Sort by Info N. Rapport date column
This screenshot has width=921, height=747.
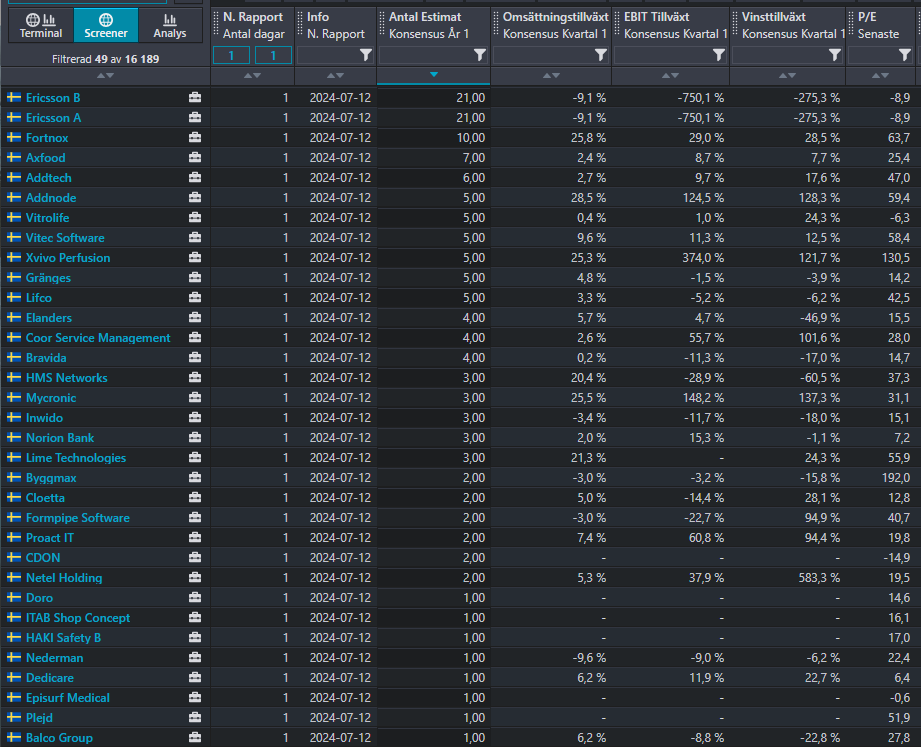pos(335,76)
